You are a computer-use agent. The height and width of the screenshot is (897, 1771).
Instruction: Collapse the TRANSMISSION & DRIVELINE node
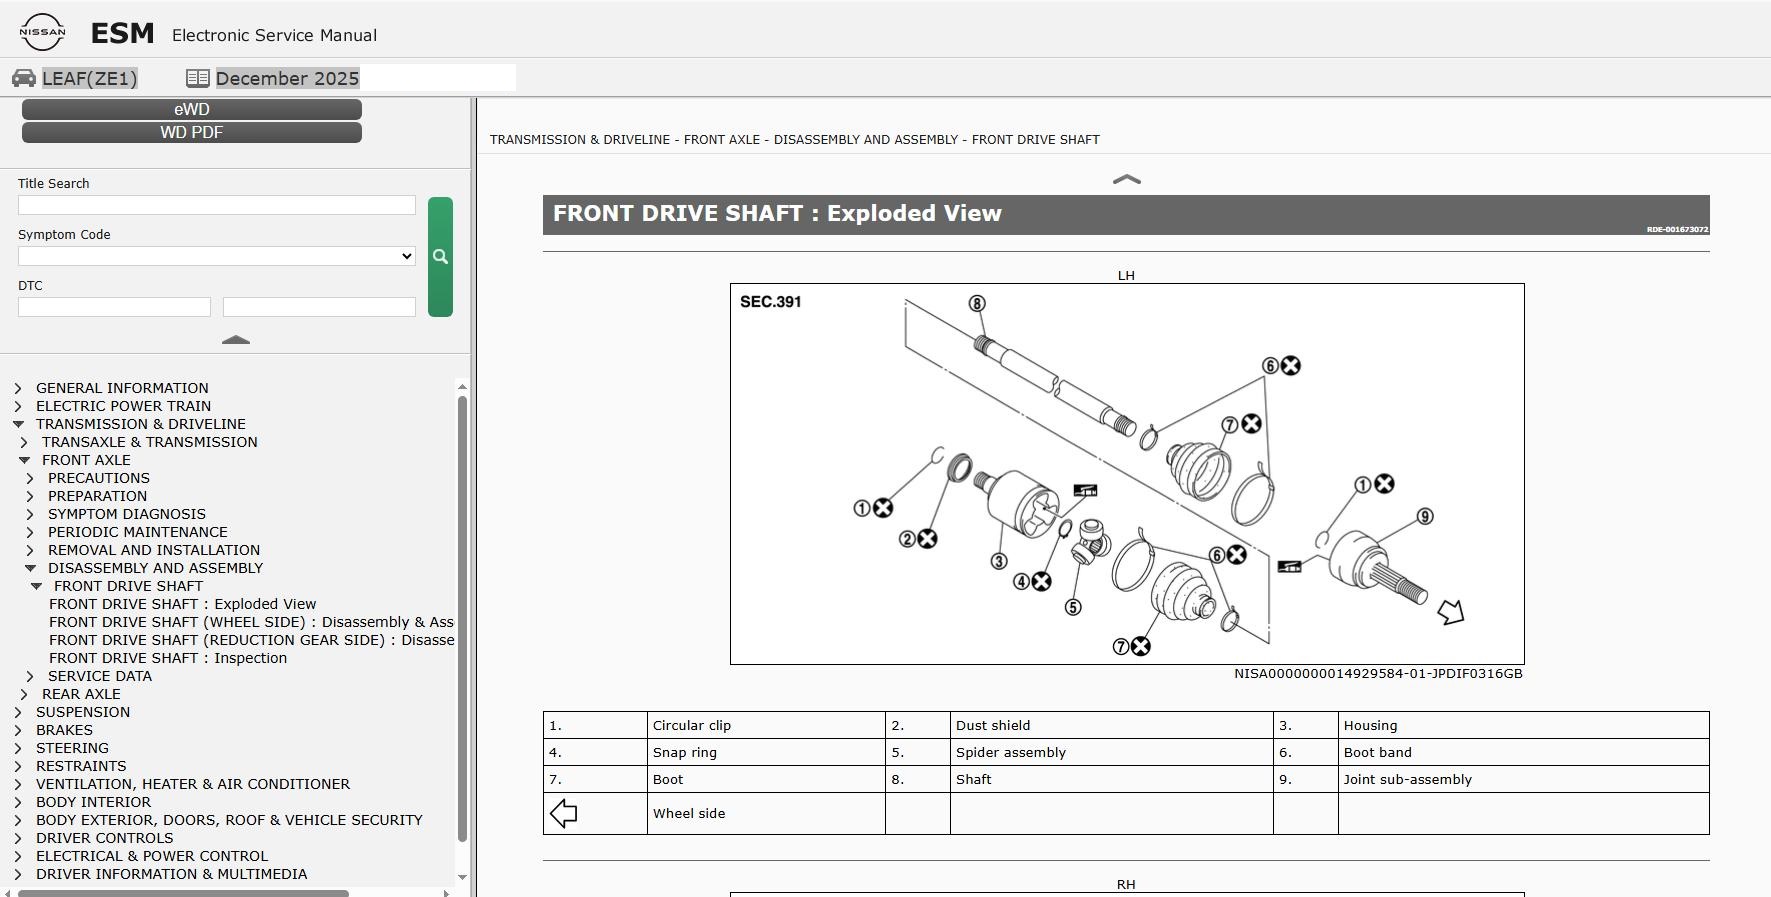tap(18, 424)
